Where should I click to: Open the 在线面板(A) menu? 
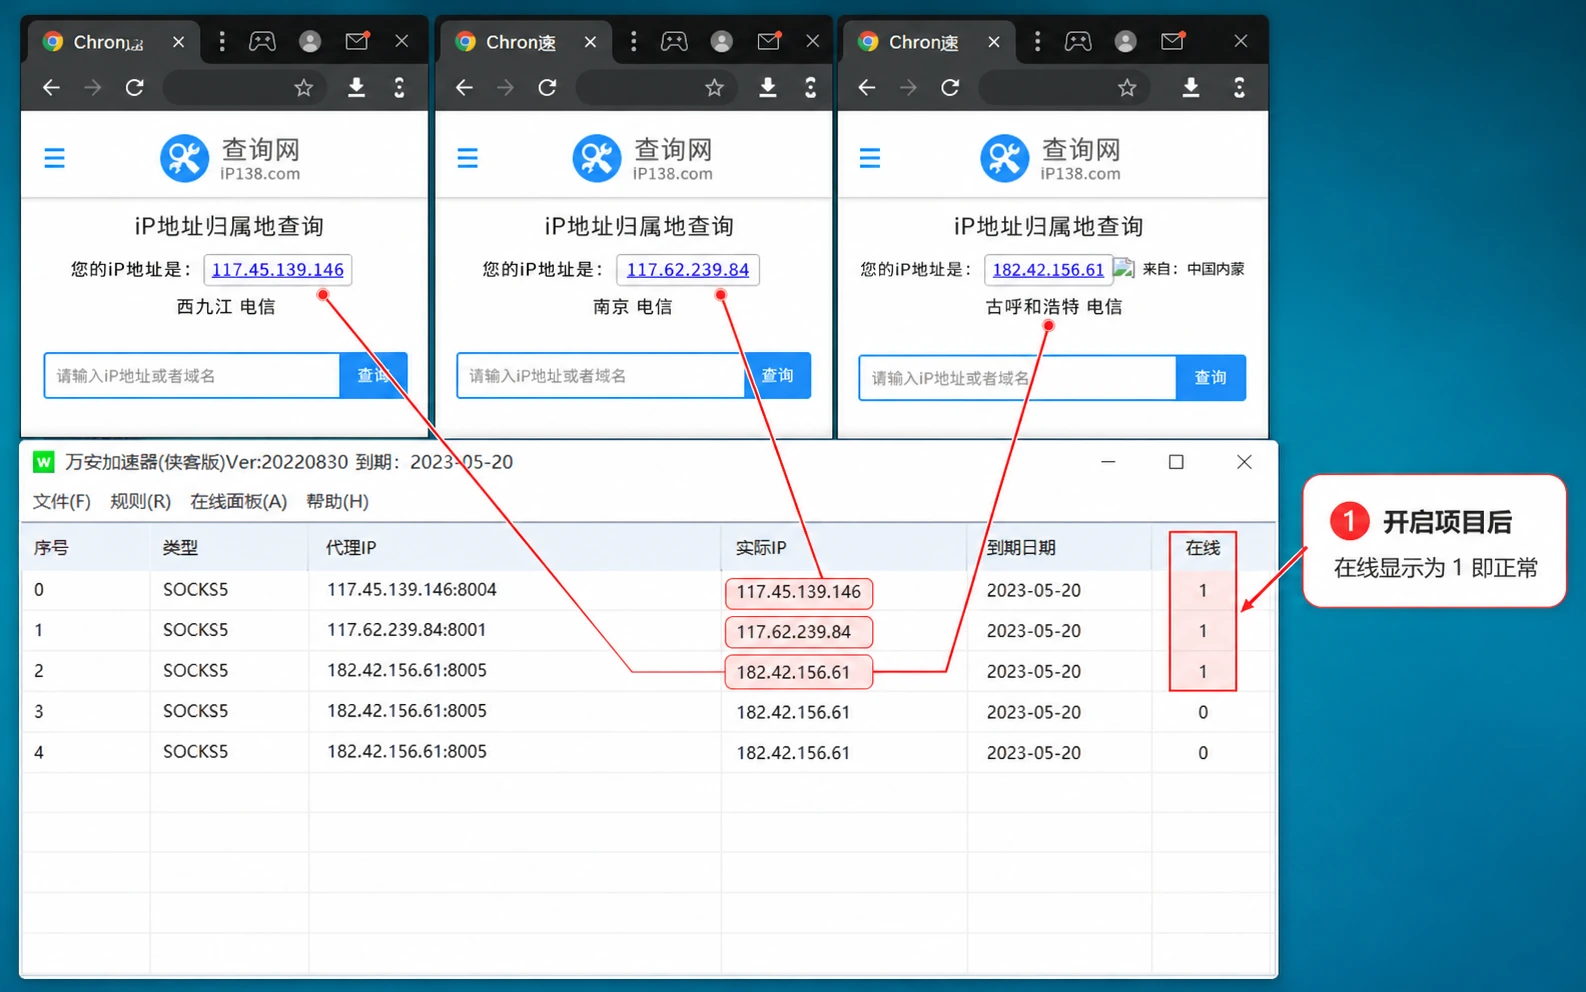click(238, 501)
